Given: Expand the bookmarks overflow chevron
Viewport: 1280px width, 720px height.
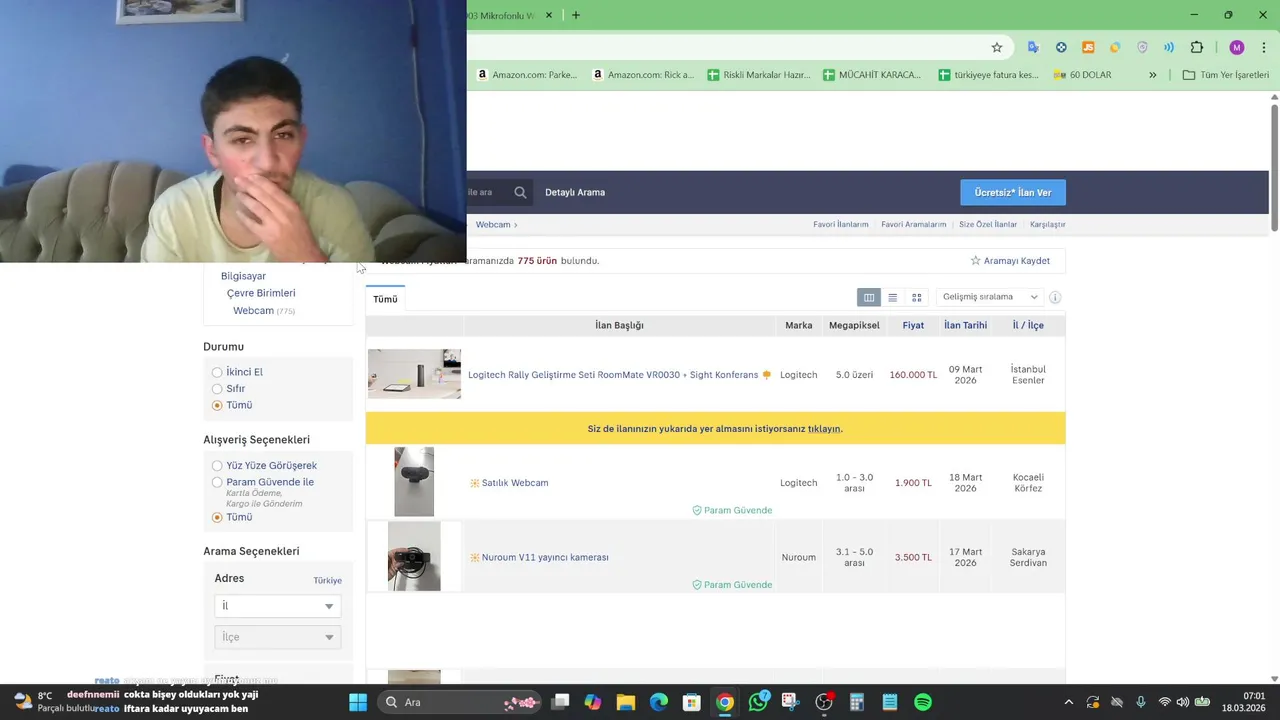Looking at the screenshot, I should click(x=1152, y=75).
